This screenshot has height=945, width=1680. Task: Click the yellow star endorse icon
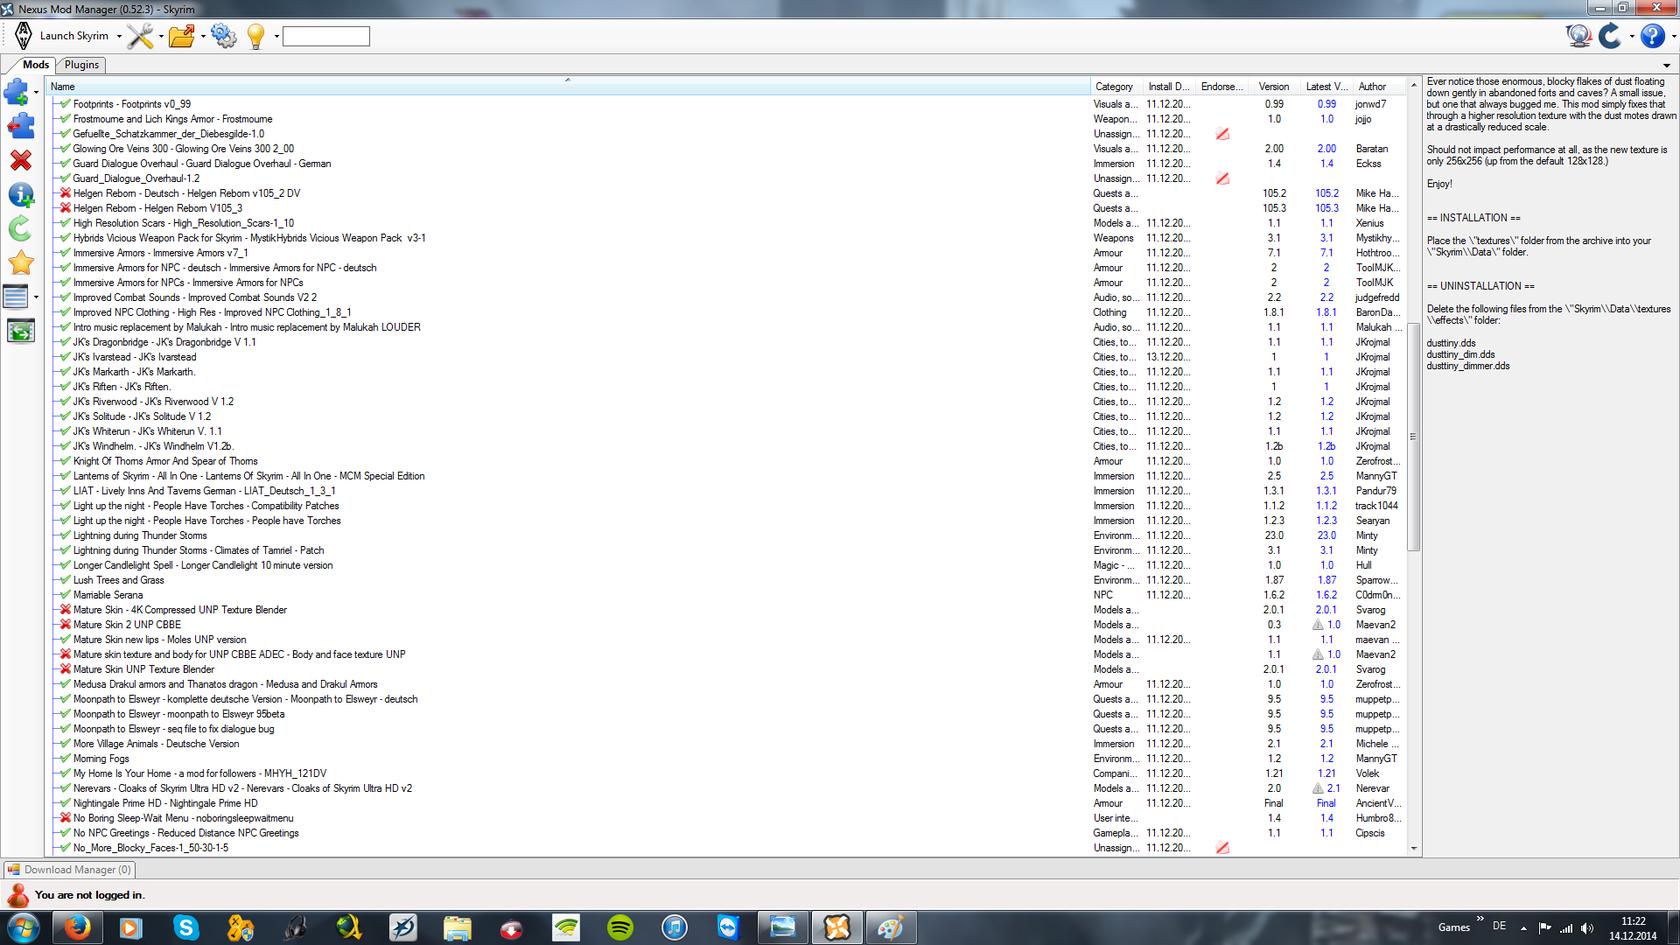coord(20,263)
